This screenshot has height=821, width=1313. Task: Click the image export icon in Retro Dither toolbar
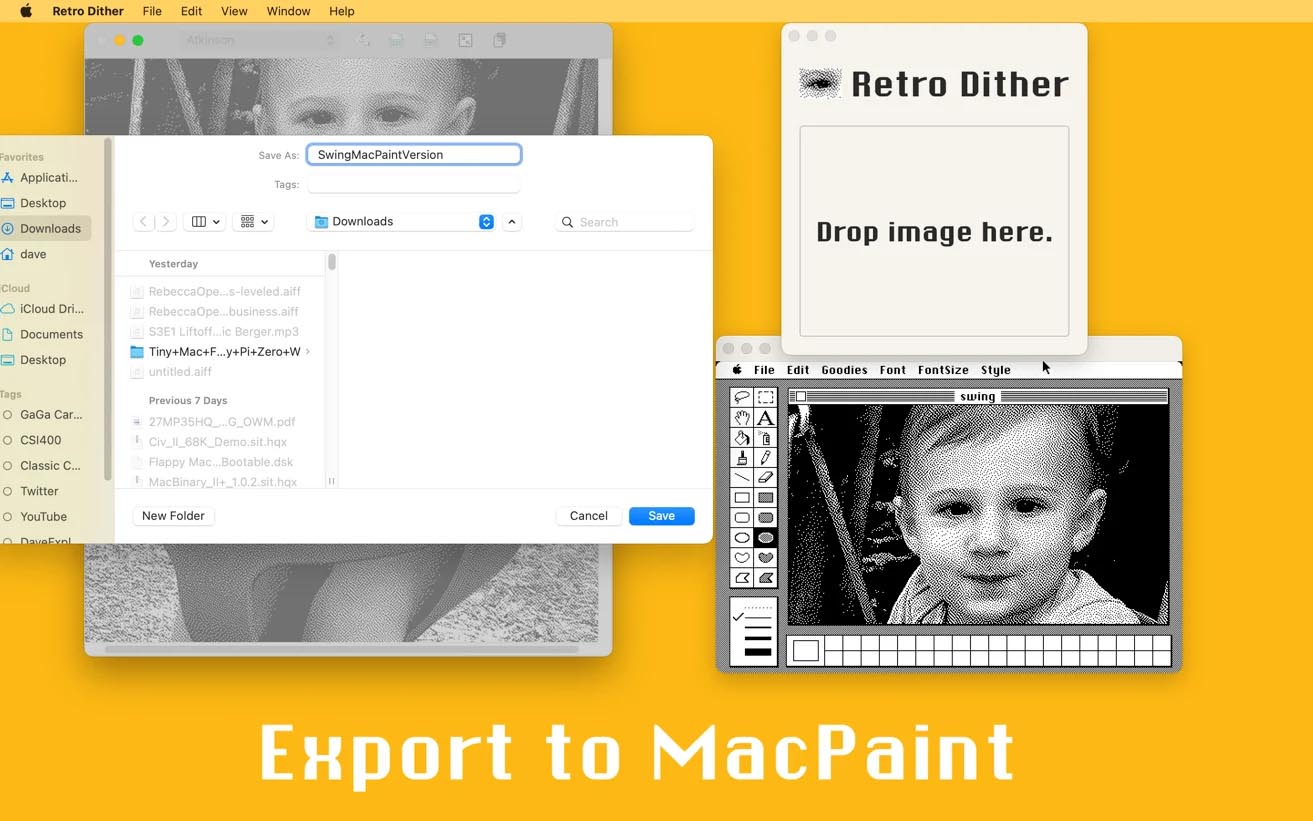point(464,40)
